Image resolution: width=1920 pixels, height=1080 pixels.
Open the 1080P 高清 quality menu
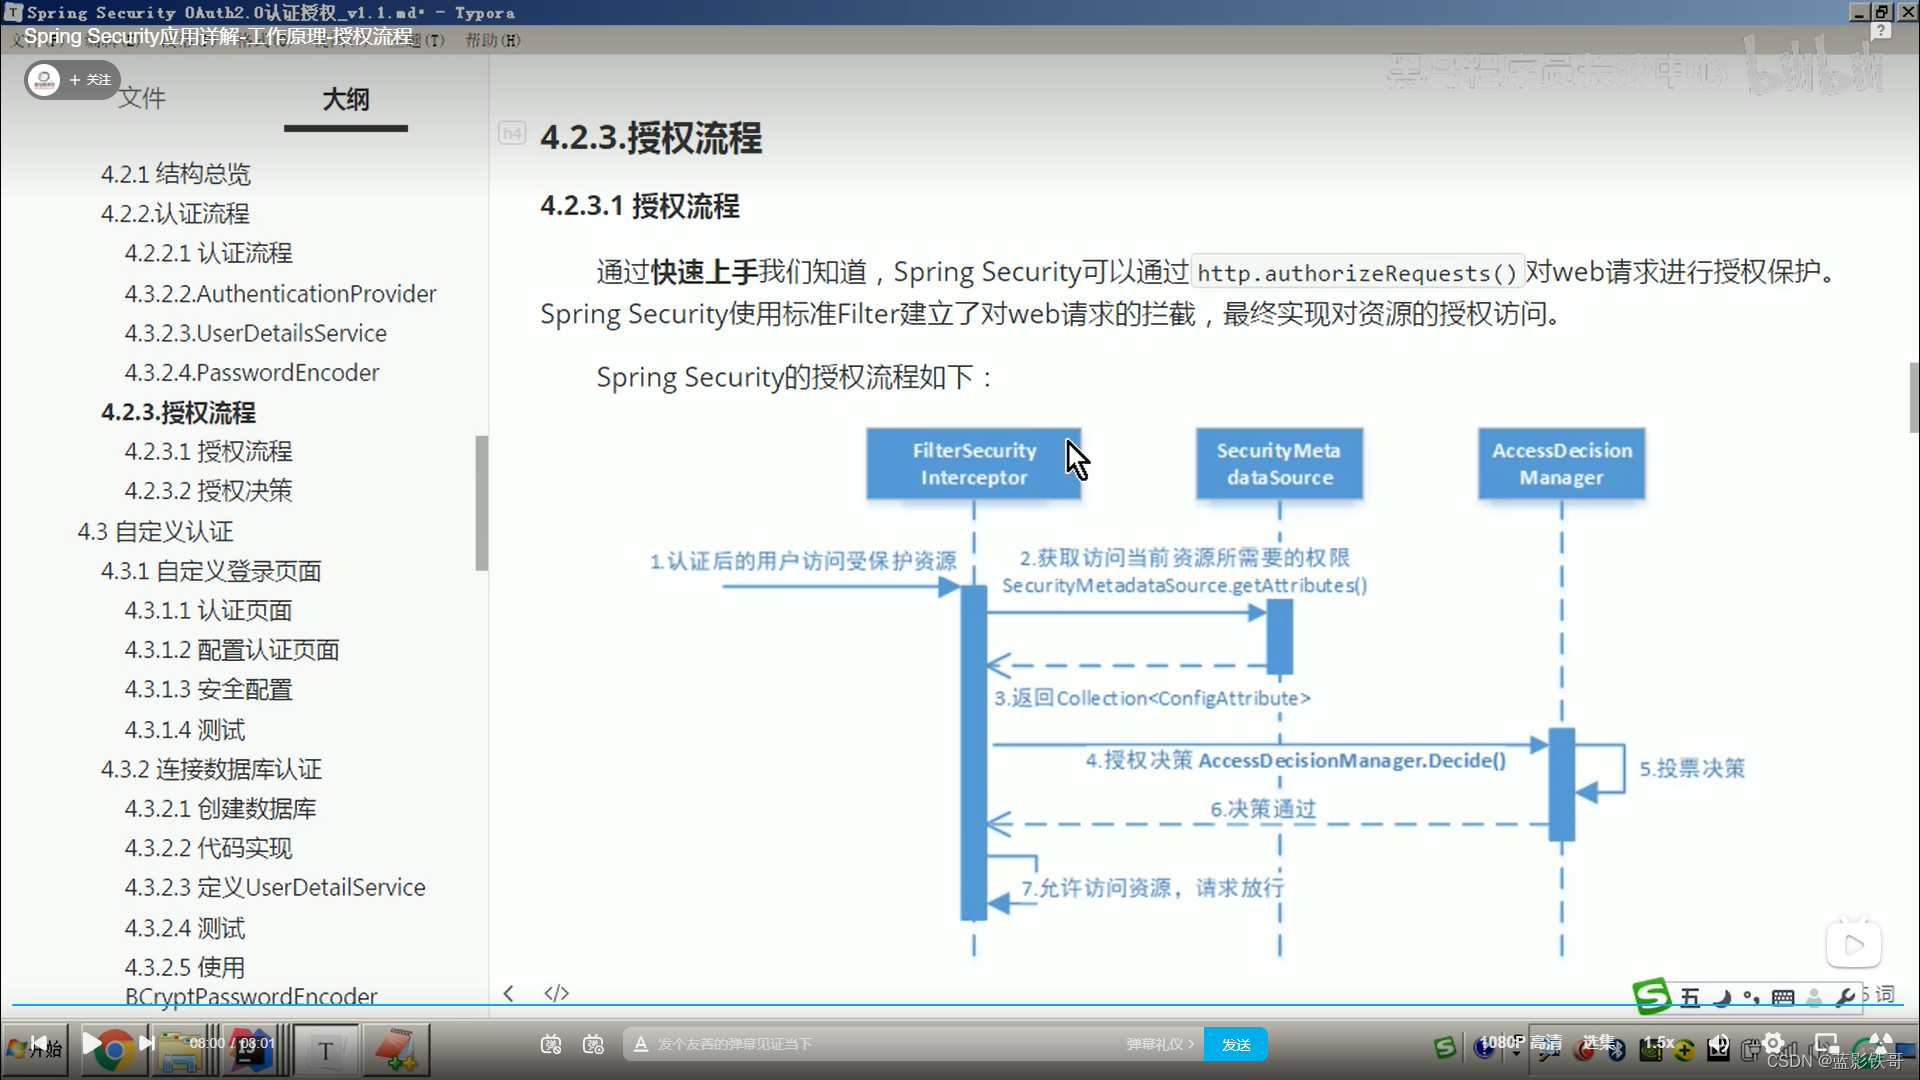click(x=1521, y=1042)
